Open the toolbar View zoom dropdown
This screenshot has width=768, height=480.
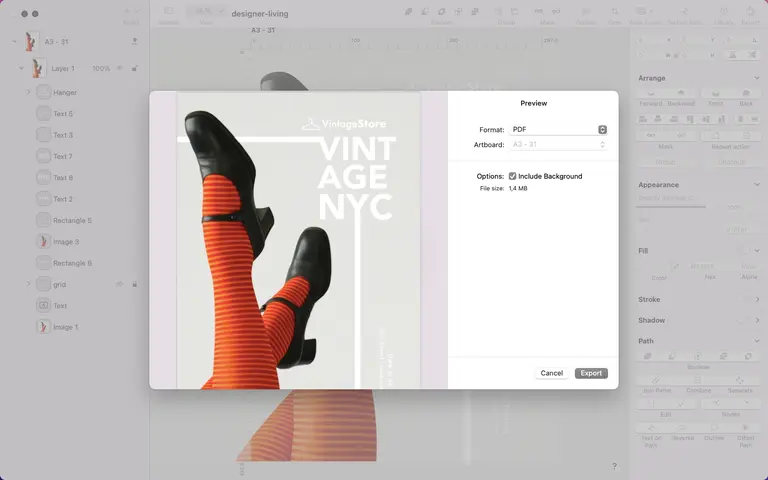tap(206, 11)
